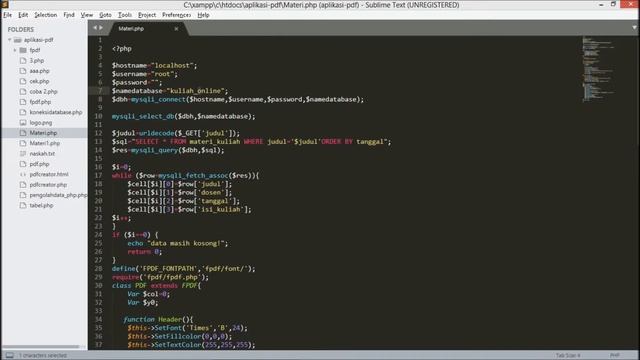The image size is (640, 360).
Task: Open the Preferences menu
Action: (x=176, y=15)
